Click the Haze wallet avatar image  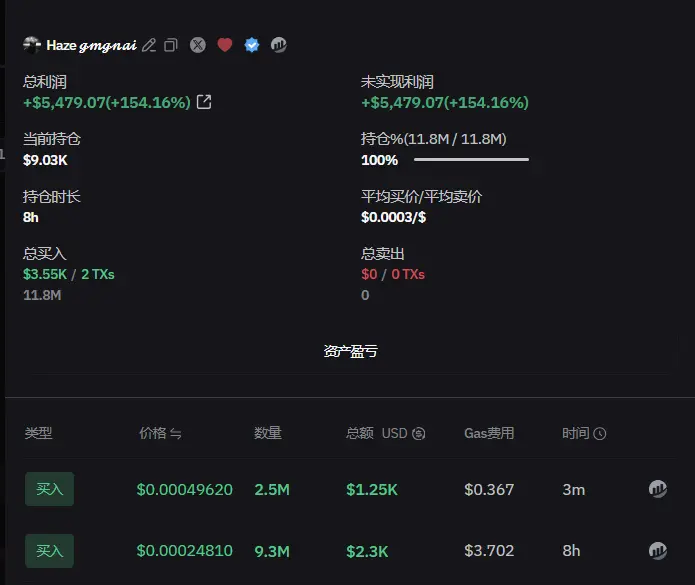click(x=31, y=45)
